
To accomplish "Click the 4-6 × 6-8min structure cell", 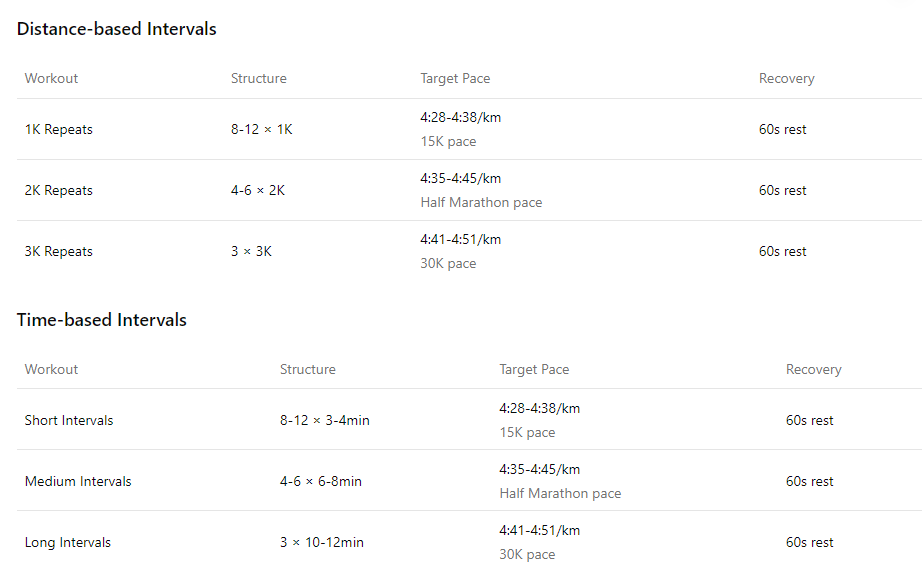I will coord(321,482).
